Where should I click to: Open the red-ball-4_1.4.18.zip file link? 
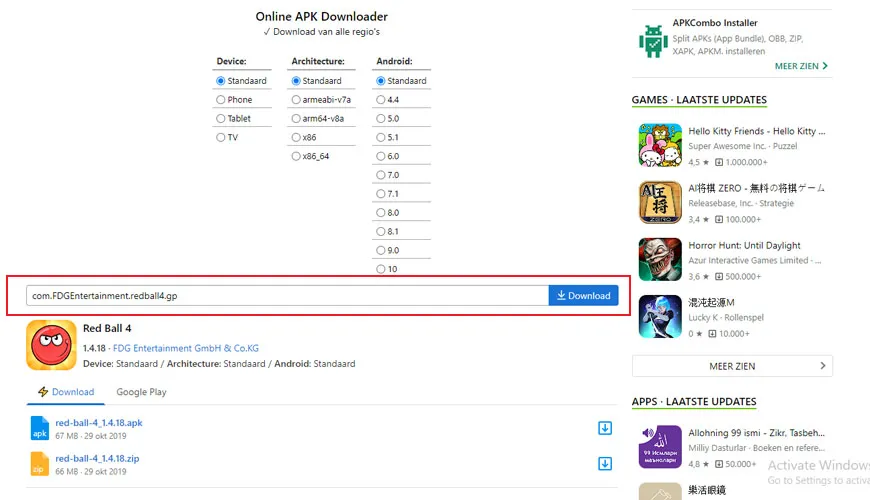pos(97,458)
